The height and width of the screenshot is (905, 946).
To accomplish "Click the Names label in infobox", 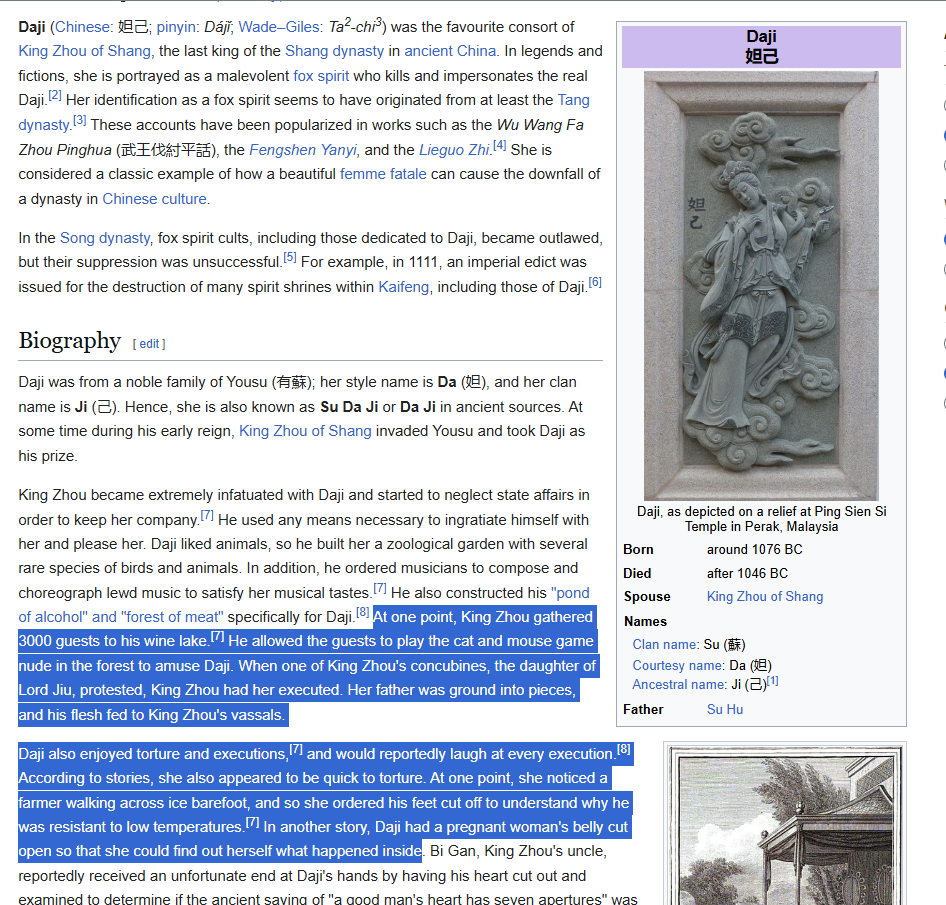I will (645, 621).
